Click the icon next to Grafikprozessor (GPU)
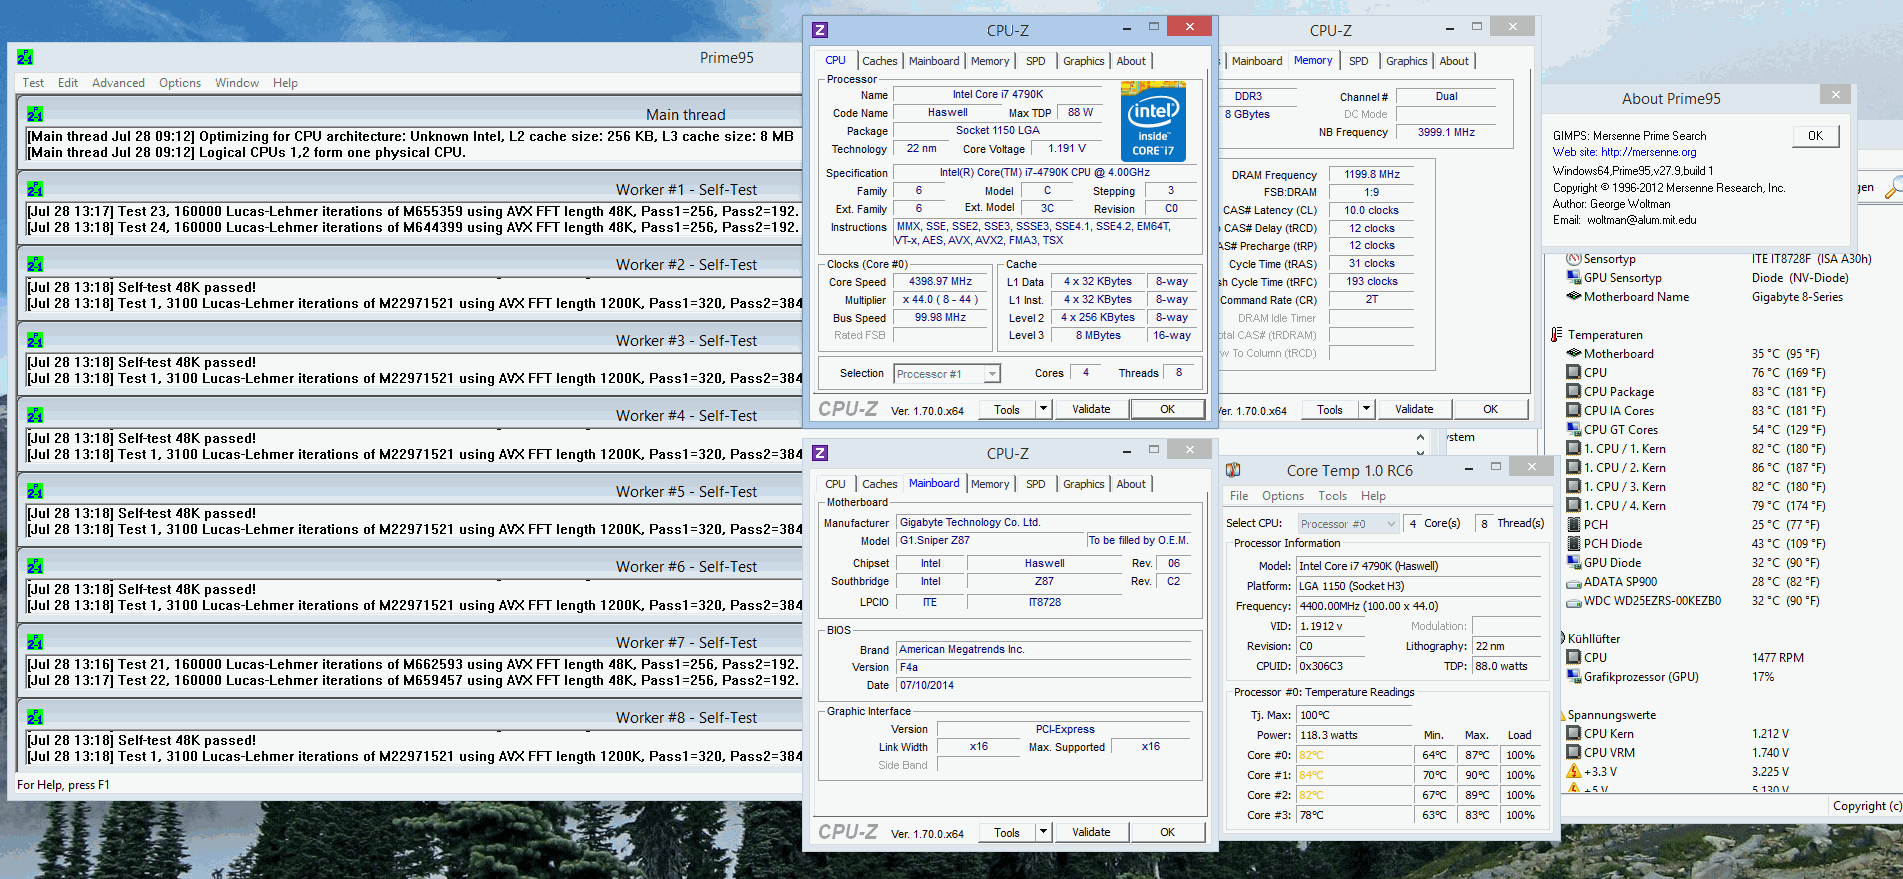The width and height of the screenshot is (1903, 879). coord(1574,677)
